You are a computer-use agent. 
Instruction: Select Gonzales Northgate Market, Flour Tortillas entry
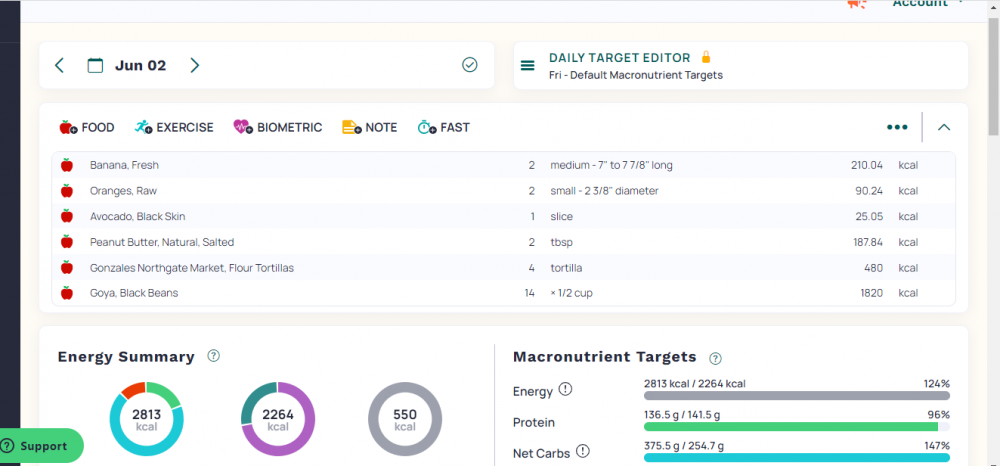coord(503,268)
